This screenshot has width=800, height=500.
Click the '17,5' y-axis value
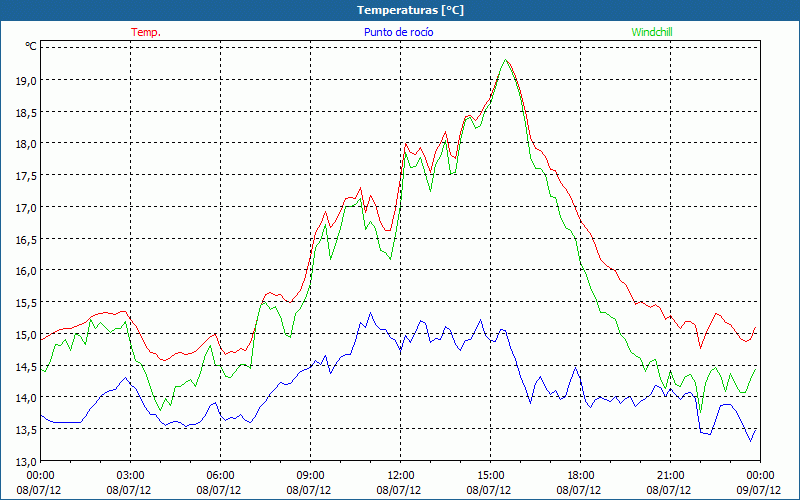(x=26, y=176)
